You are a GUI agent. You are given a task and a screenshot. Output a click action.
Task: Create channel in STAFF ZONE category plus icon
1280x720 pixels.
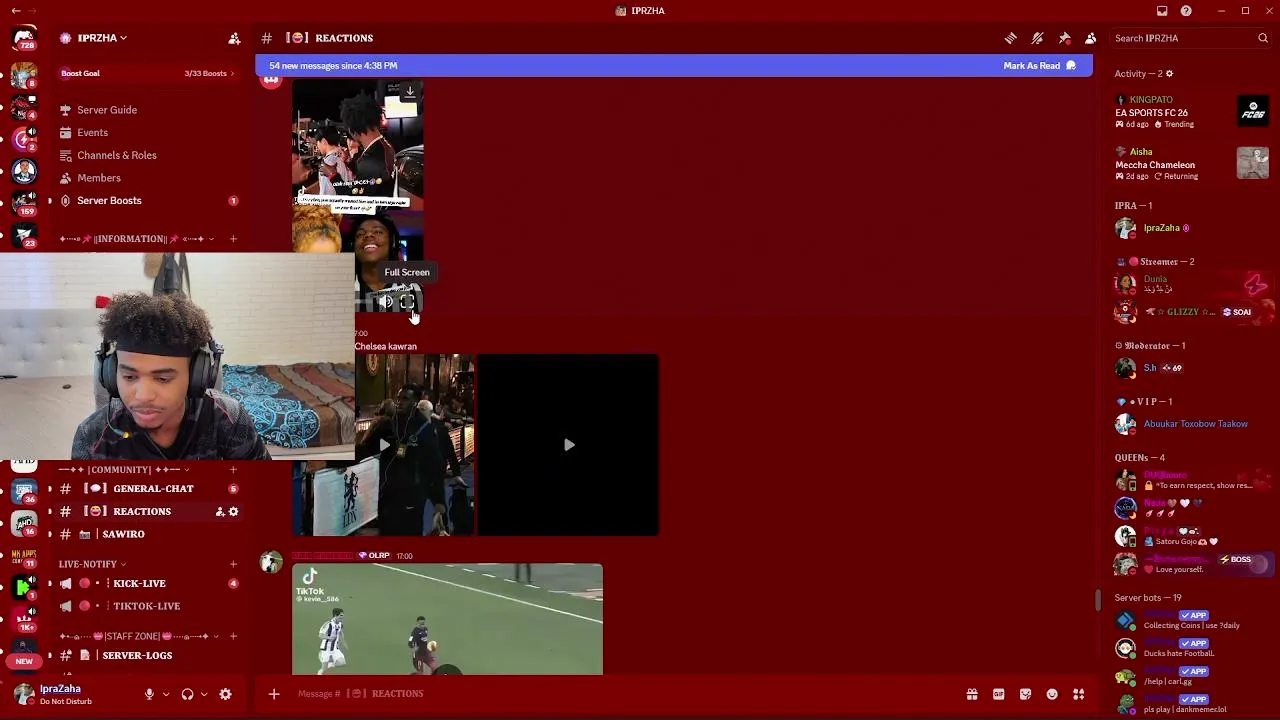pyautogui.click(x=233, y=636)
